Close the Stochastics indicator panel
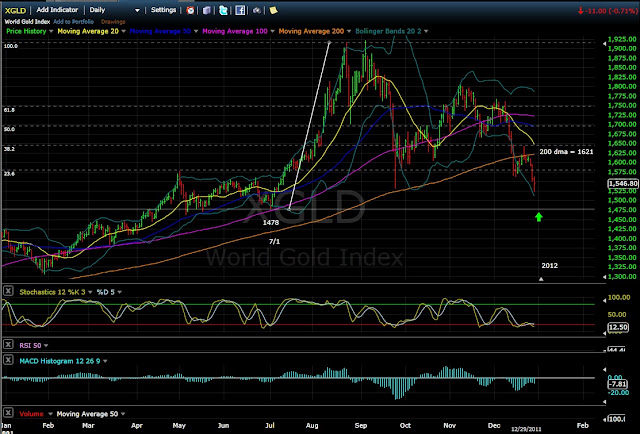The width and height of the screenshot is (640, 434). coord(8,291)
